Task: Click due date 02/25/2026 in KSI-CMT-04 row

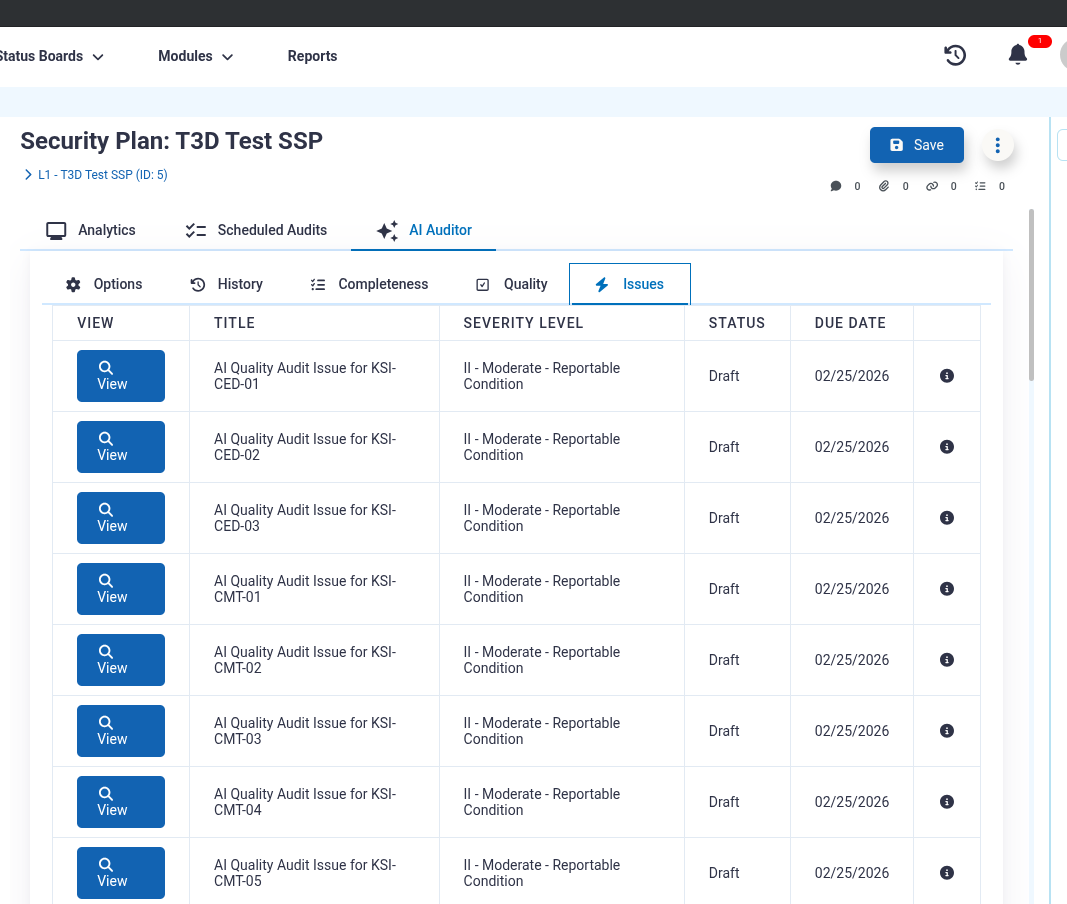Action: (852, 802)
